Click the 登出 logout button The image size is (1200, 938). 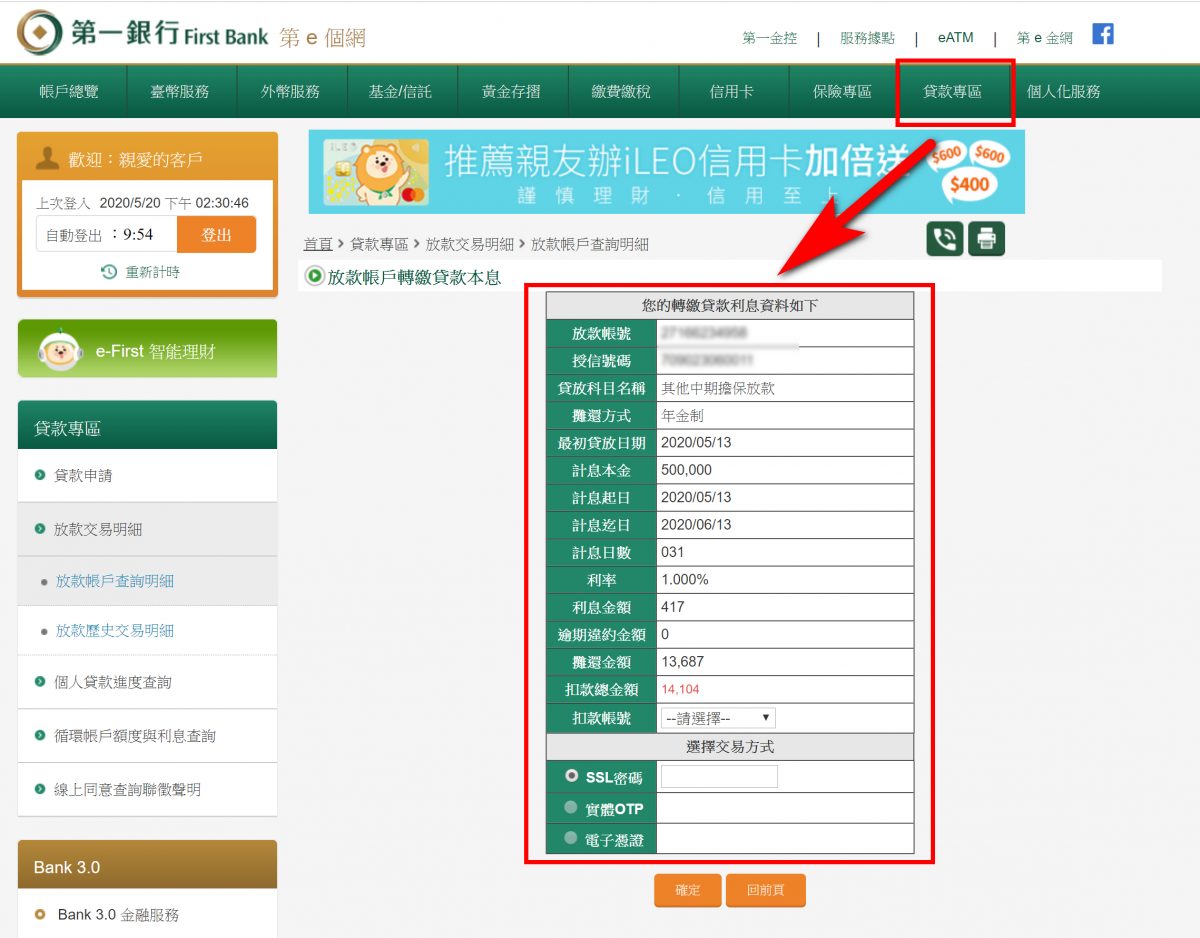pyautogui.click(x=216, y=235)
